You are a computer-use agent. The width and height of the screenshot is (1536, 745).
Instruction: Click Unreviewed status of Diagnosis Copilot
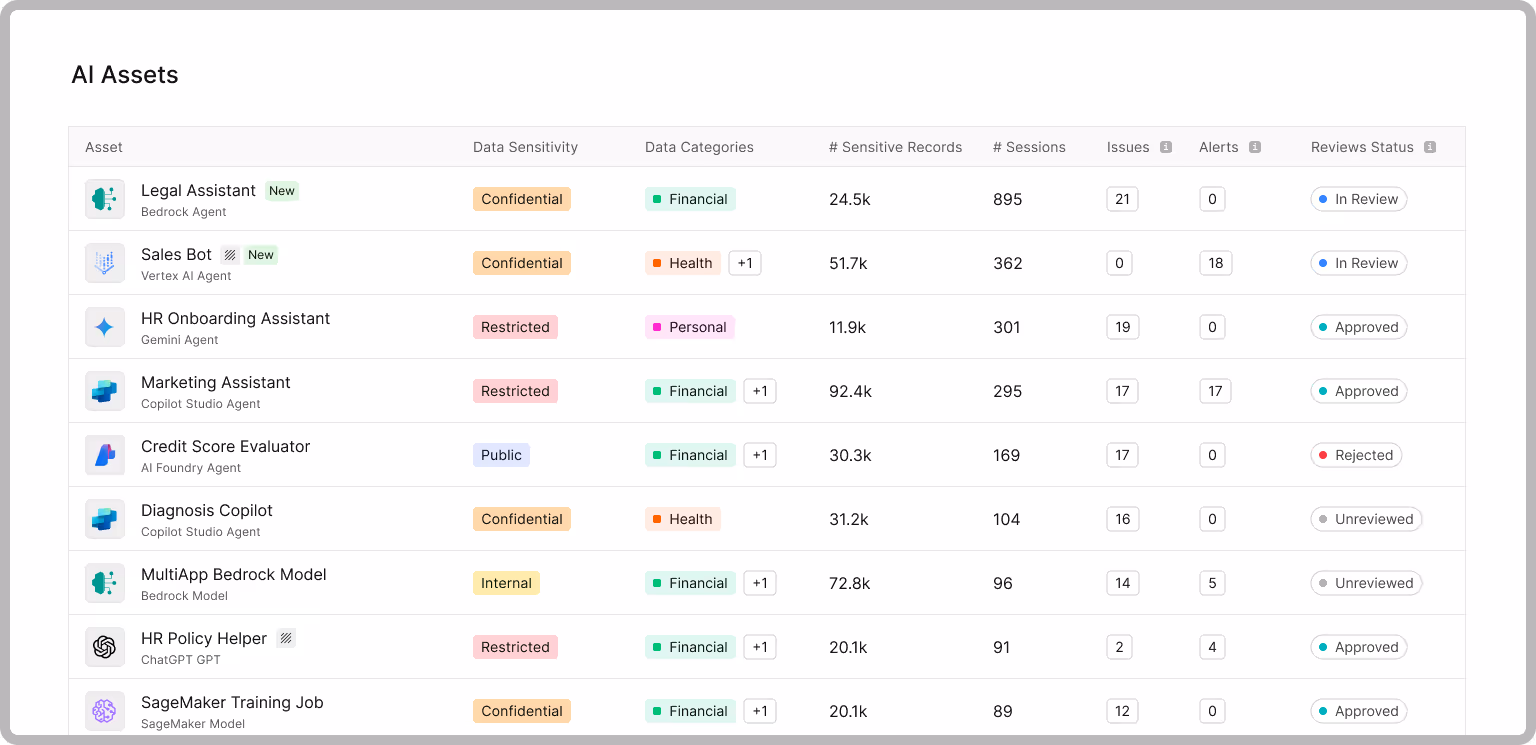(x=1366, y=519)
